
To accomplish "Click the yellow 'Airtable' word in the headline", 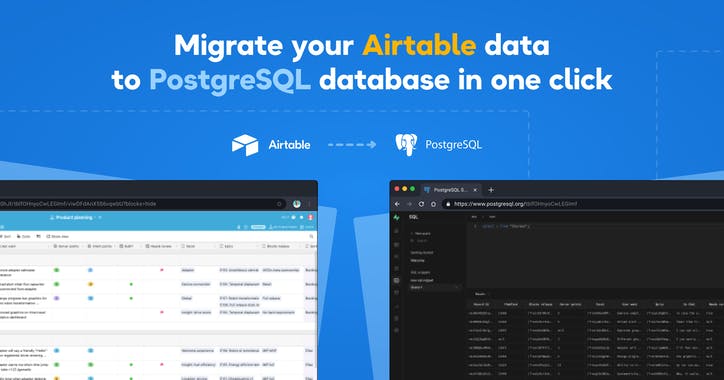I will (419, 45).
